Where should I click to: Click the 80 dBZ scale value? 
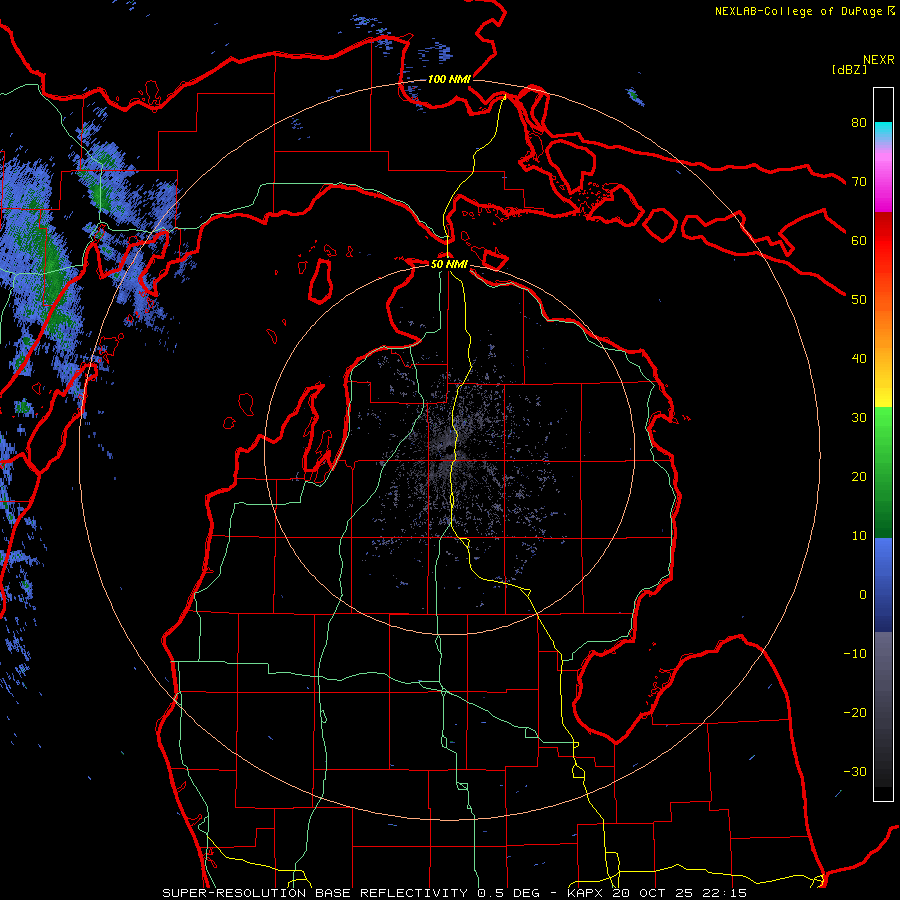pyautogui.click(x=859, y=122)
